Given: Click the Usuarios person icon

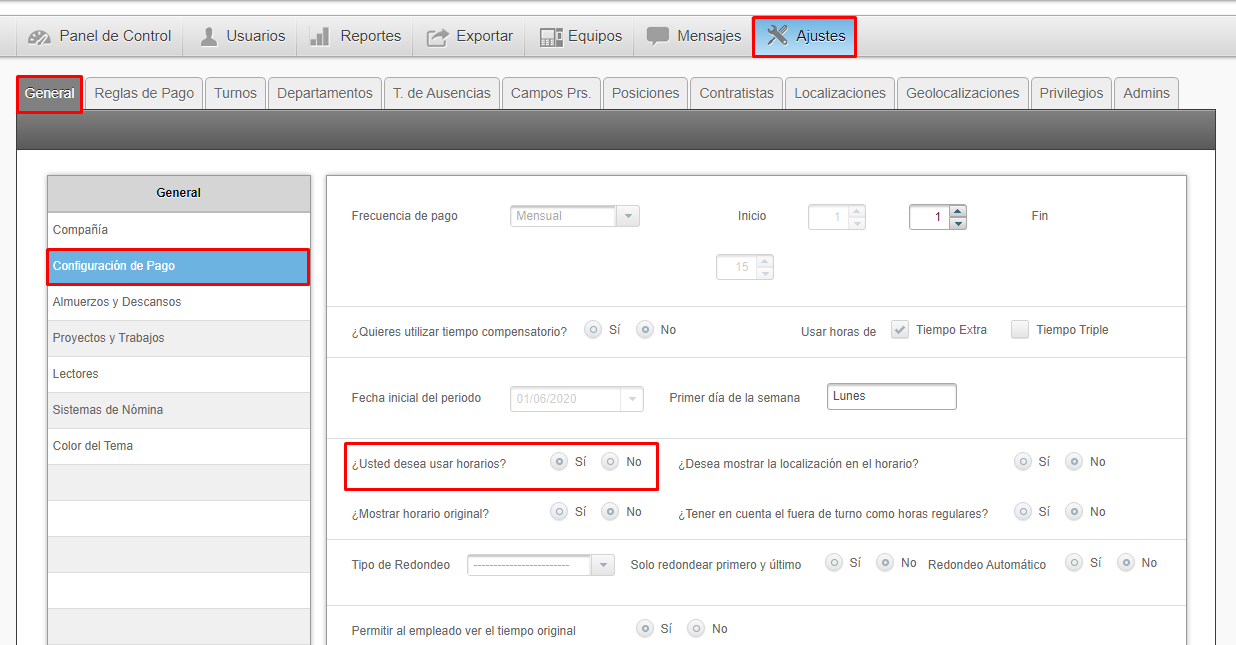Looking at the screenshot, I should 209,37.
